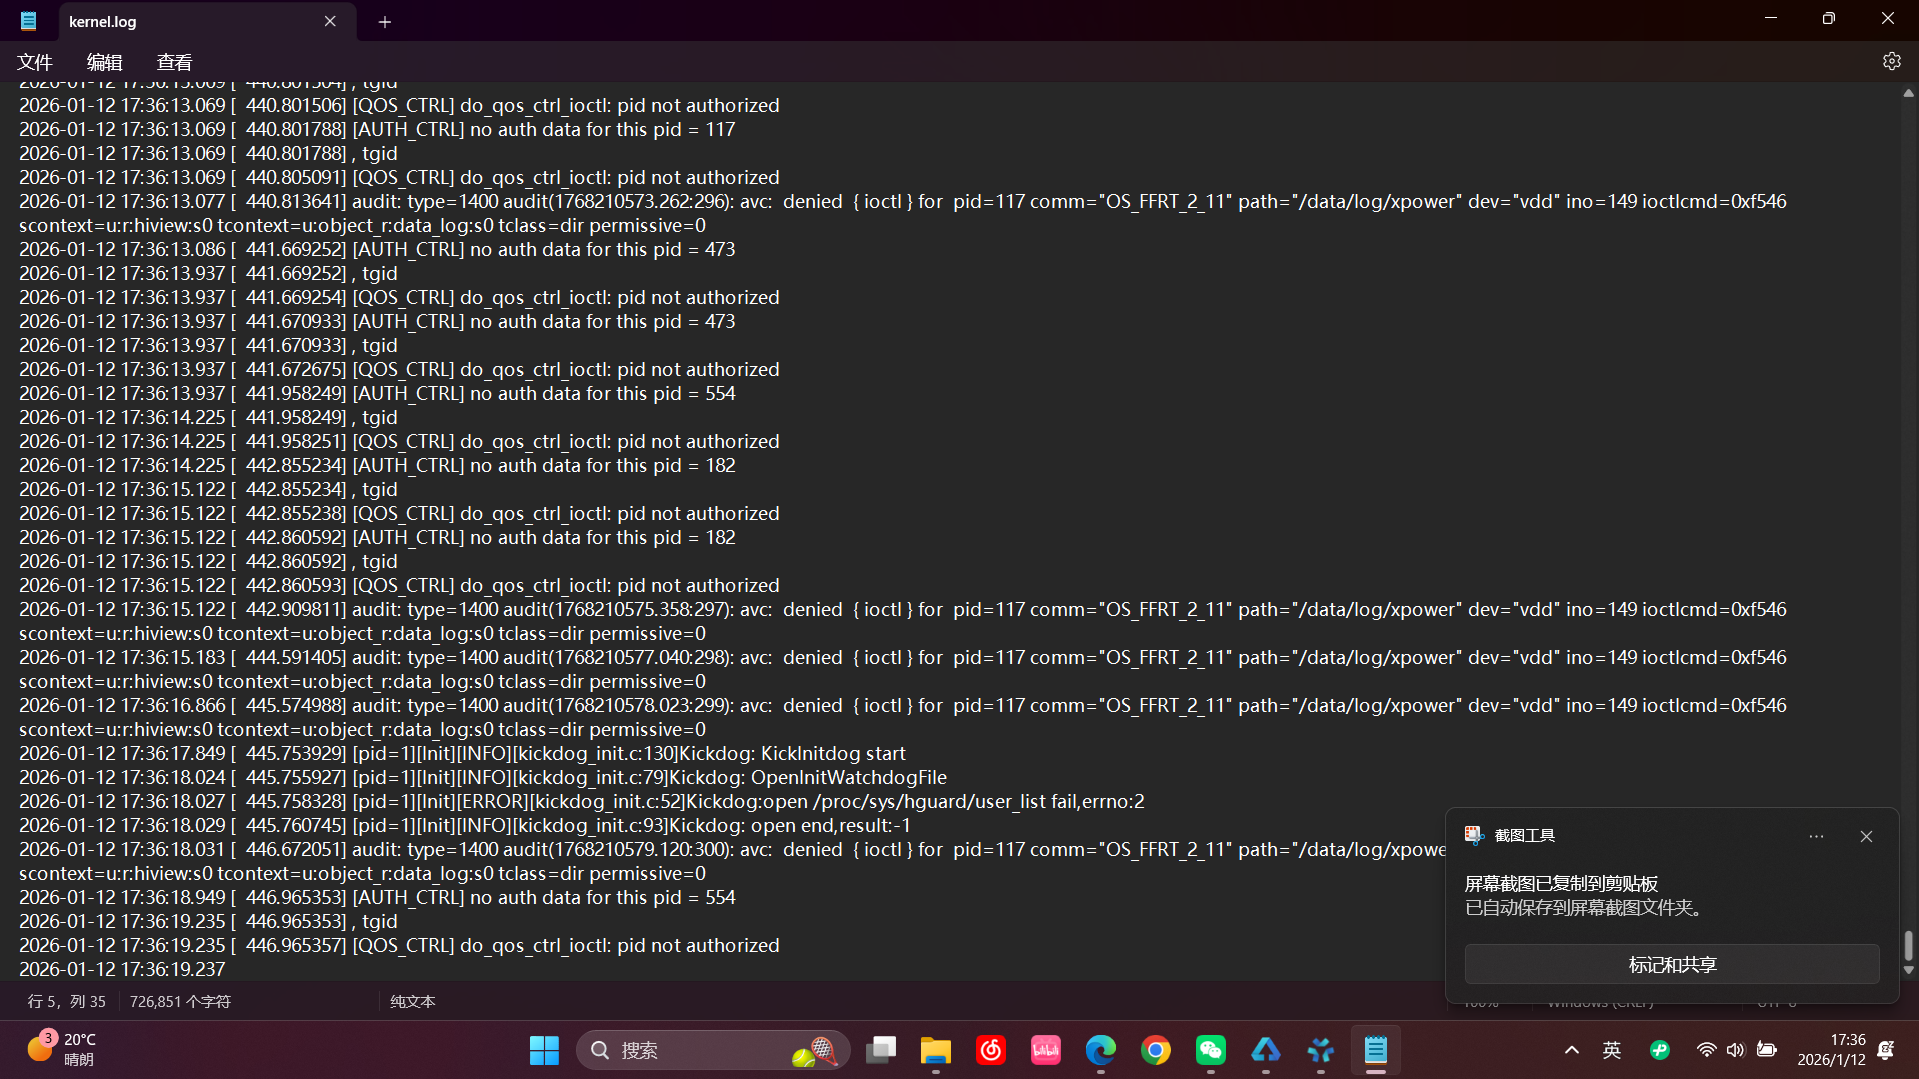Viewport: 1919px width, 1079px height.
Task: Dismiss the 截图工具 notification
Action: pos(1866,836)
